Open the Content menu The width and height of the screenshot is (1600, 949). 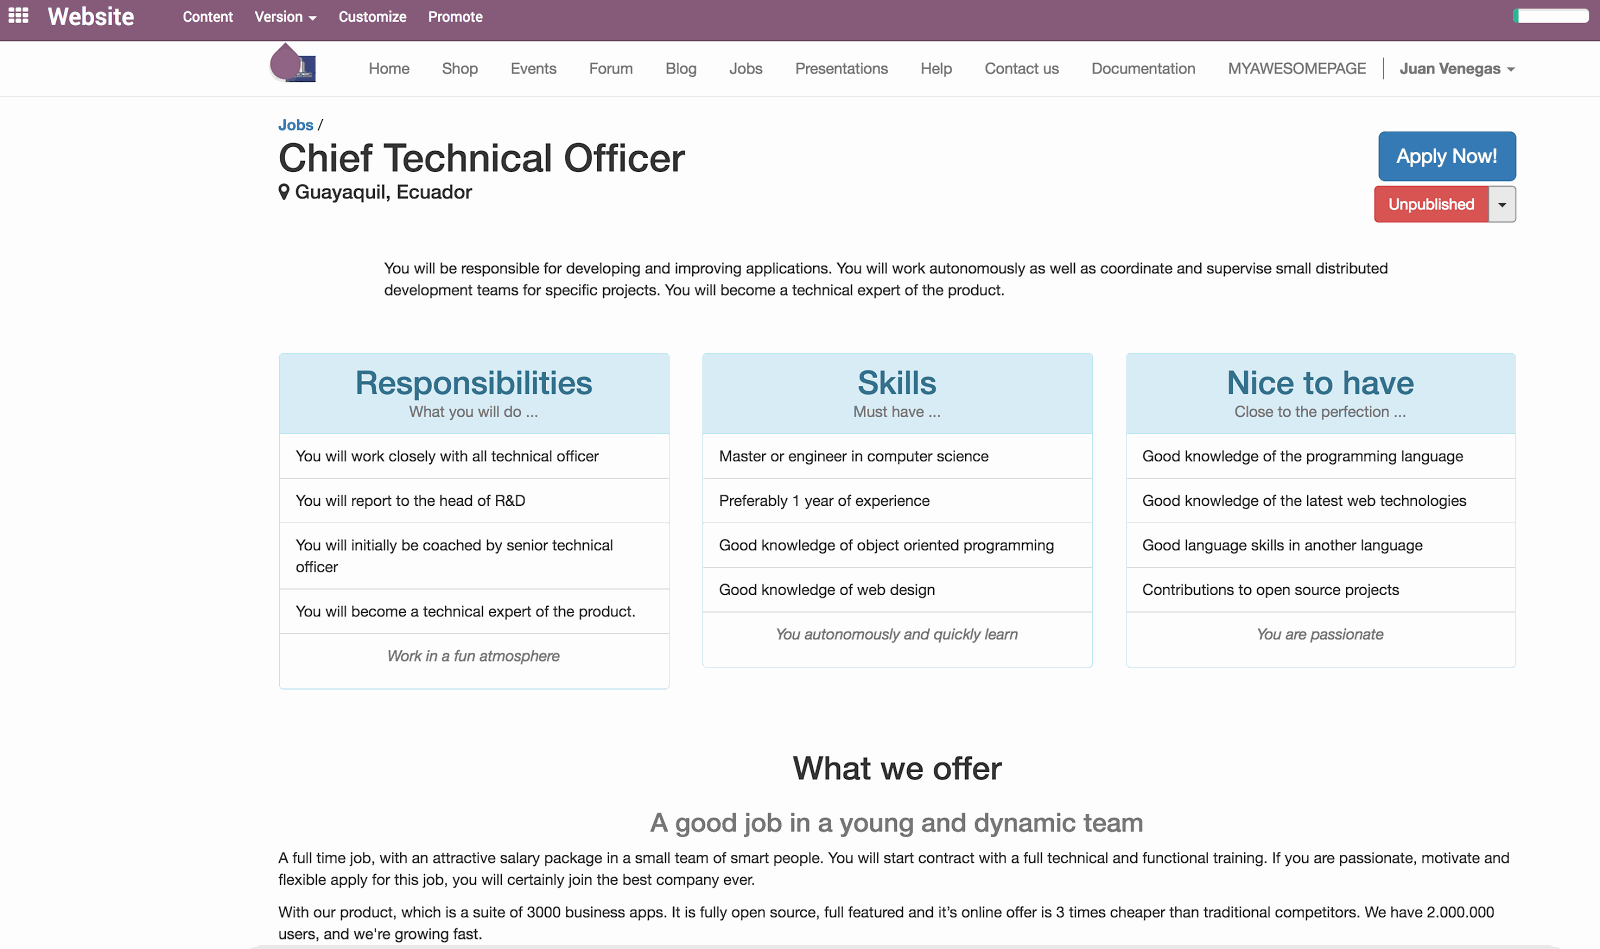[208, 17]
